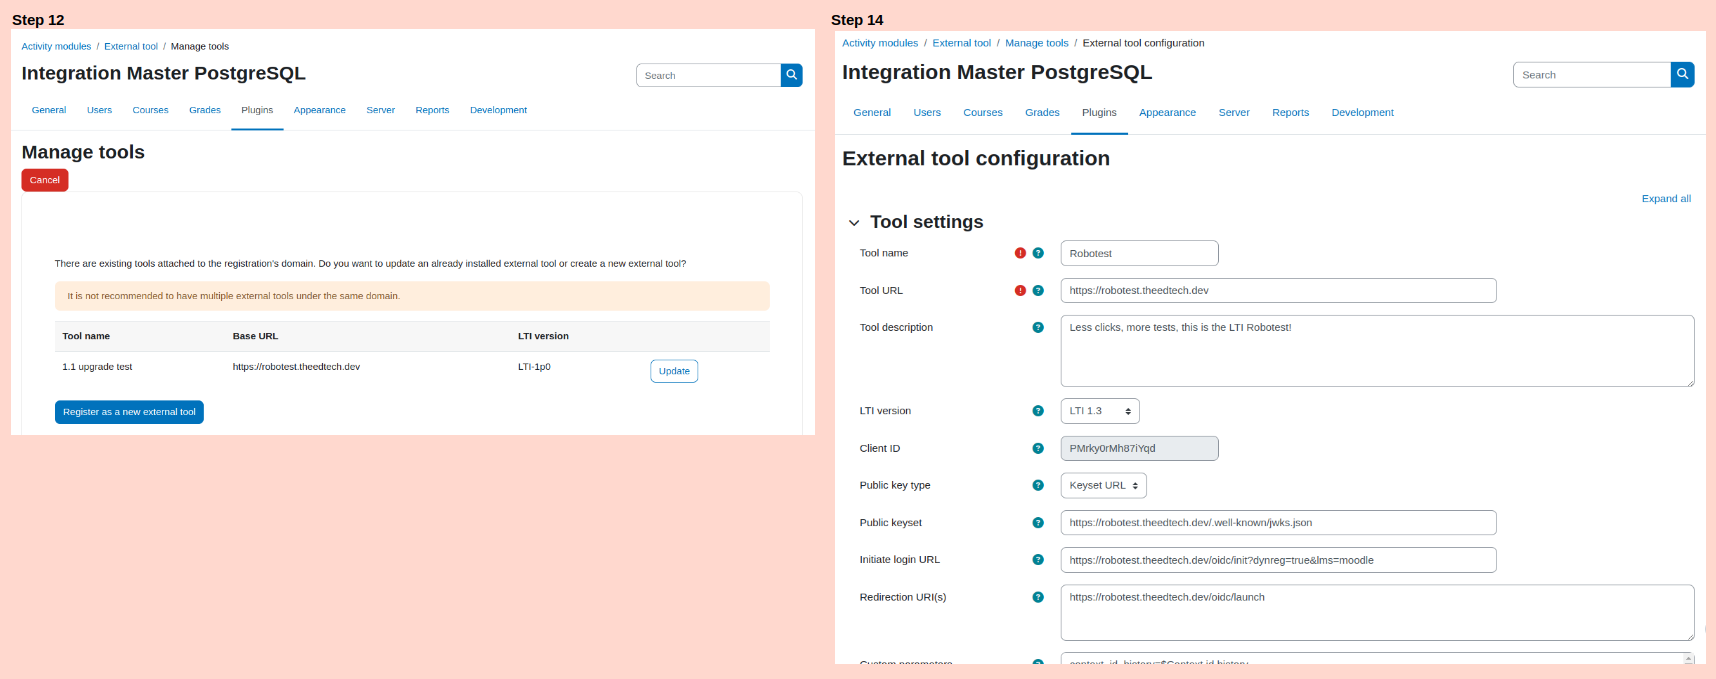Image resolution: width=1716 pixels, height=679 pixels.
Task: Collapse the Tool settings section
Action: click(x=854, y=223)
